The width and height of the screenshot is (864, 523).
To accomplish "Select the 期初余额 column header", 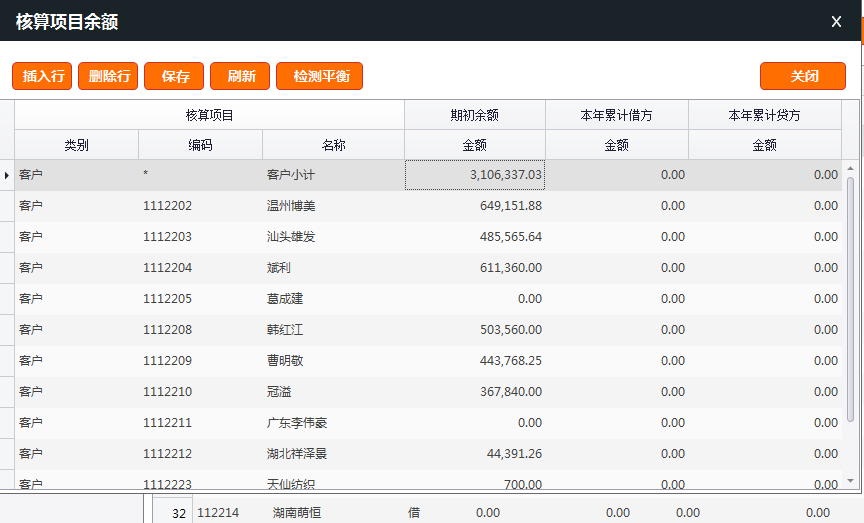I will 474,115.
